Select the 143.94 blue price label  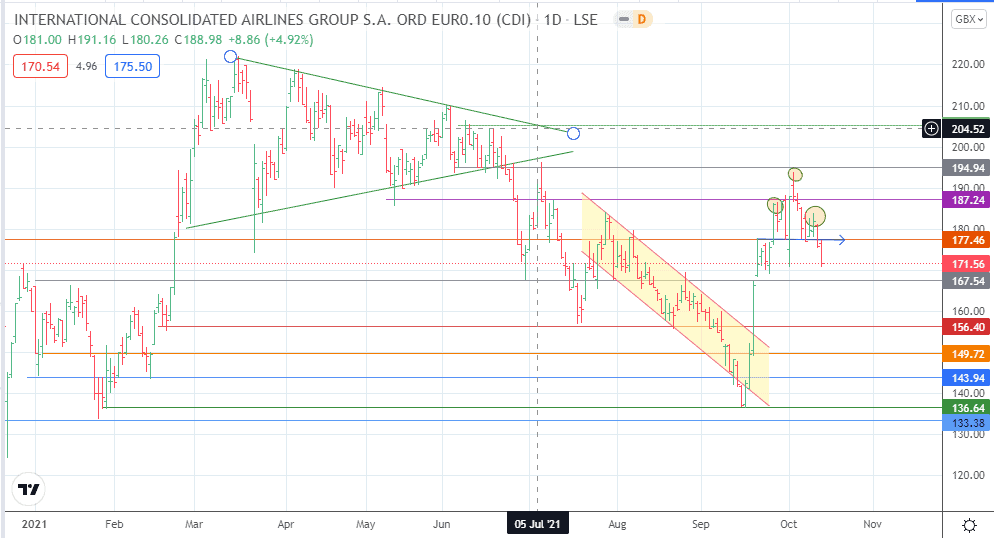point(968,378)
